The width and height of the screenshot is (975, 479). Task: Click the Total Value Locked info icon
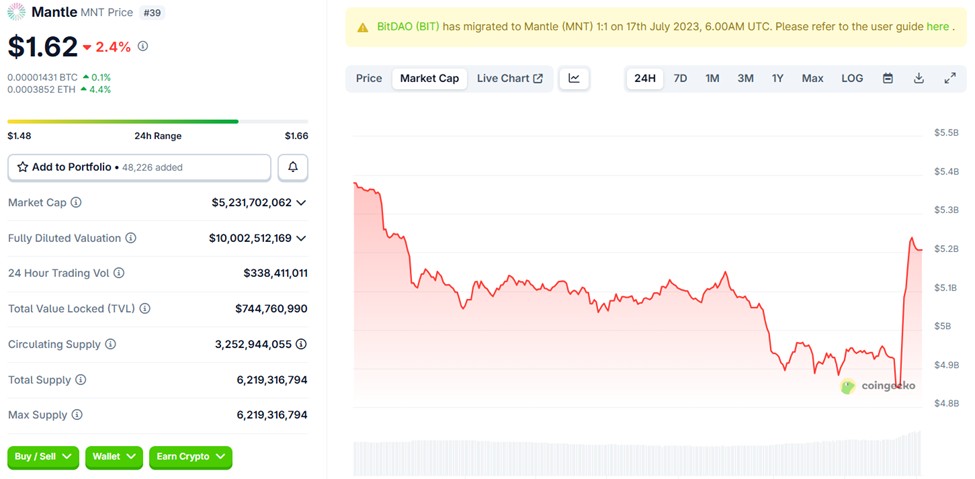(145, 309)
